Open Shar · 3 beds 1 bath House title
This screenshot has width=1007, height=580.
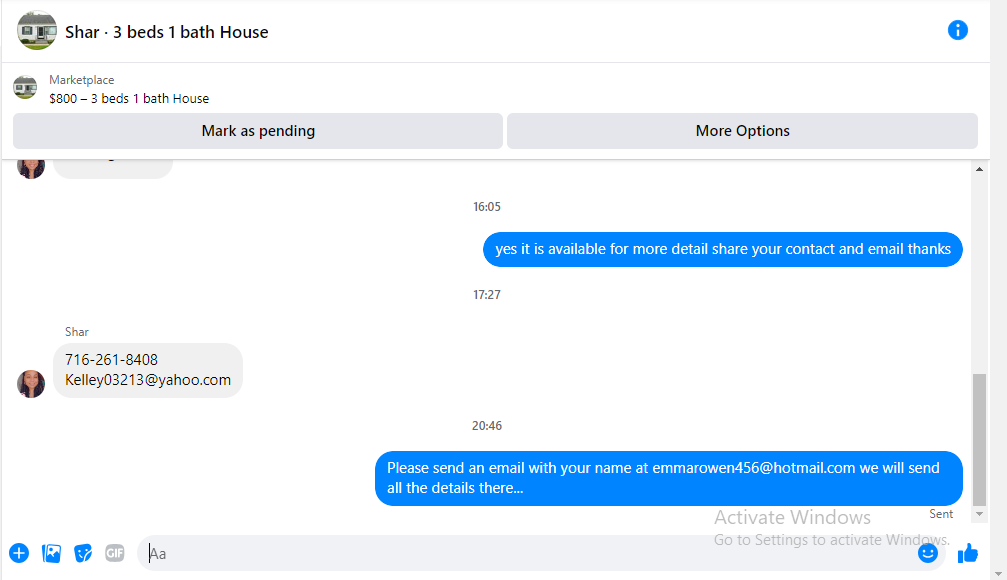click(167, 32)
